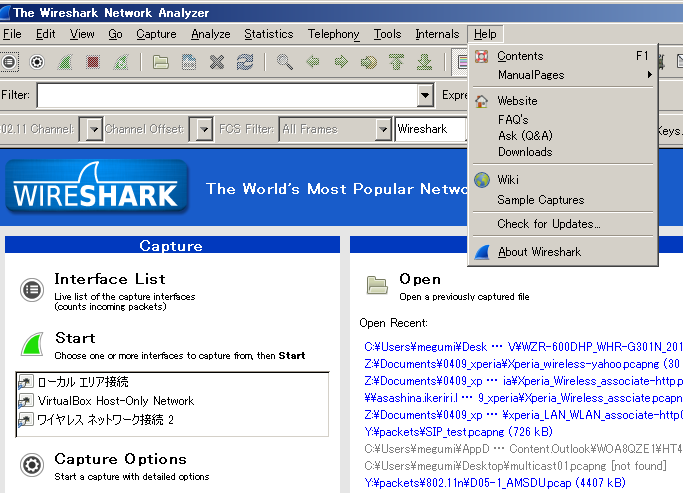
Task: Stop the capture with the red square icon
Action: click(x=93, y=62)
